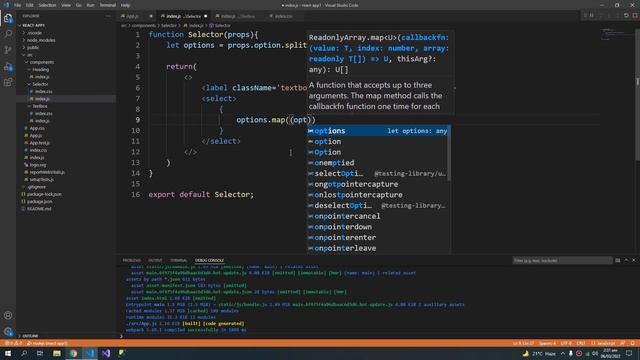
Task: Toggle the debug console view-mode icon
Action: tap(618, 260)
